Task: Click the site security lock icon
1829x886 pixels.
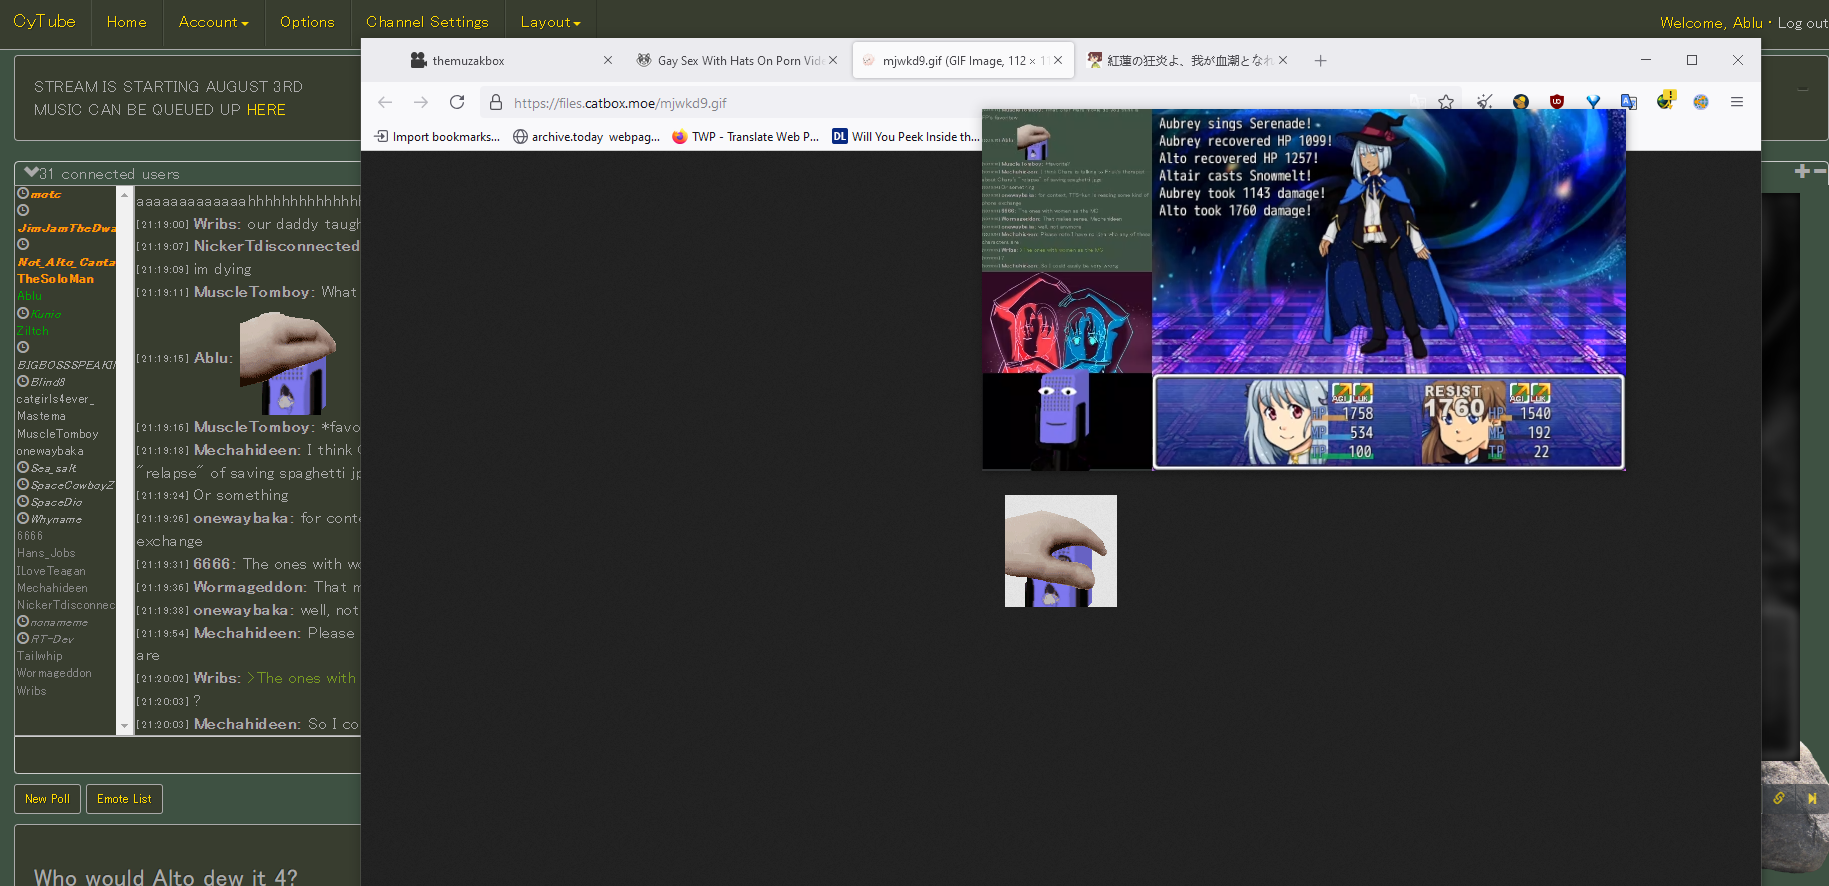Action: click(x=496, y=102)
